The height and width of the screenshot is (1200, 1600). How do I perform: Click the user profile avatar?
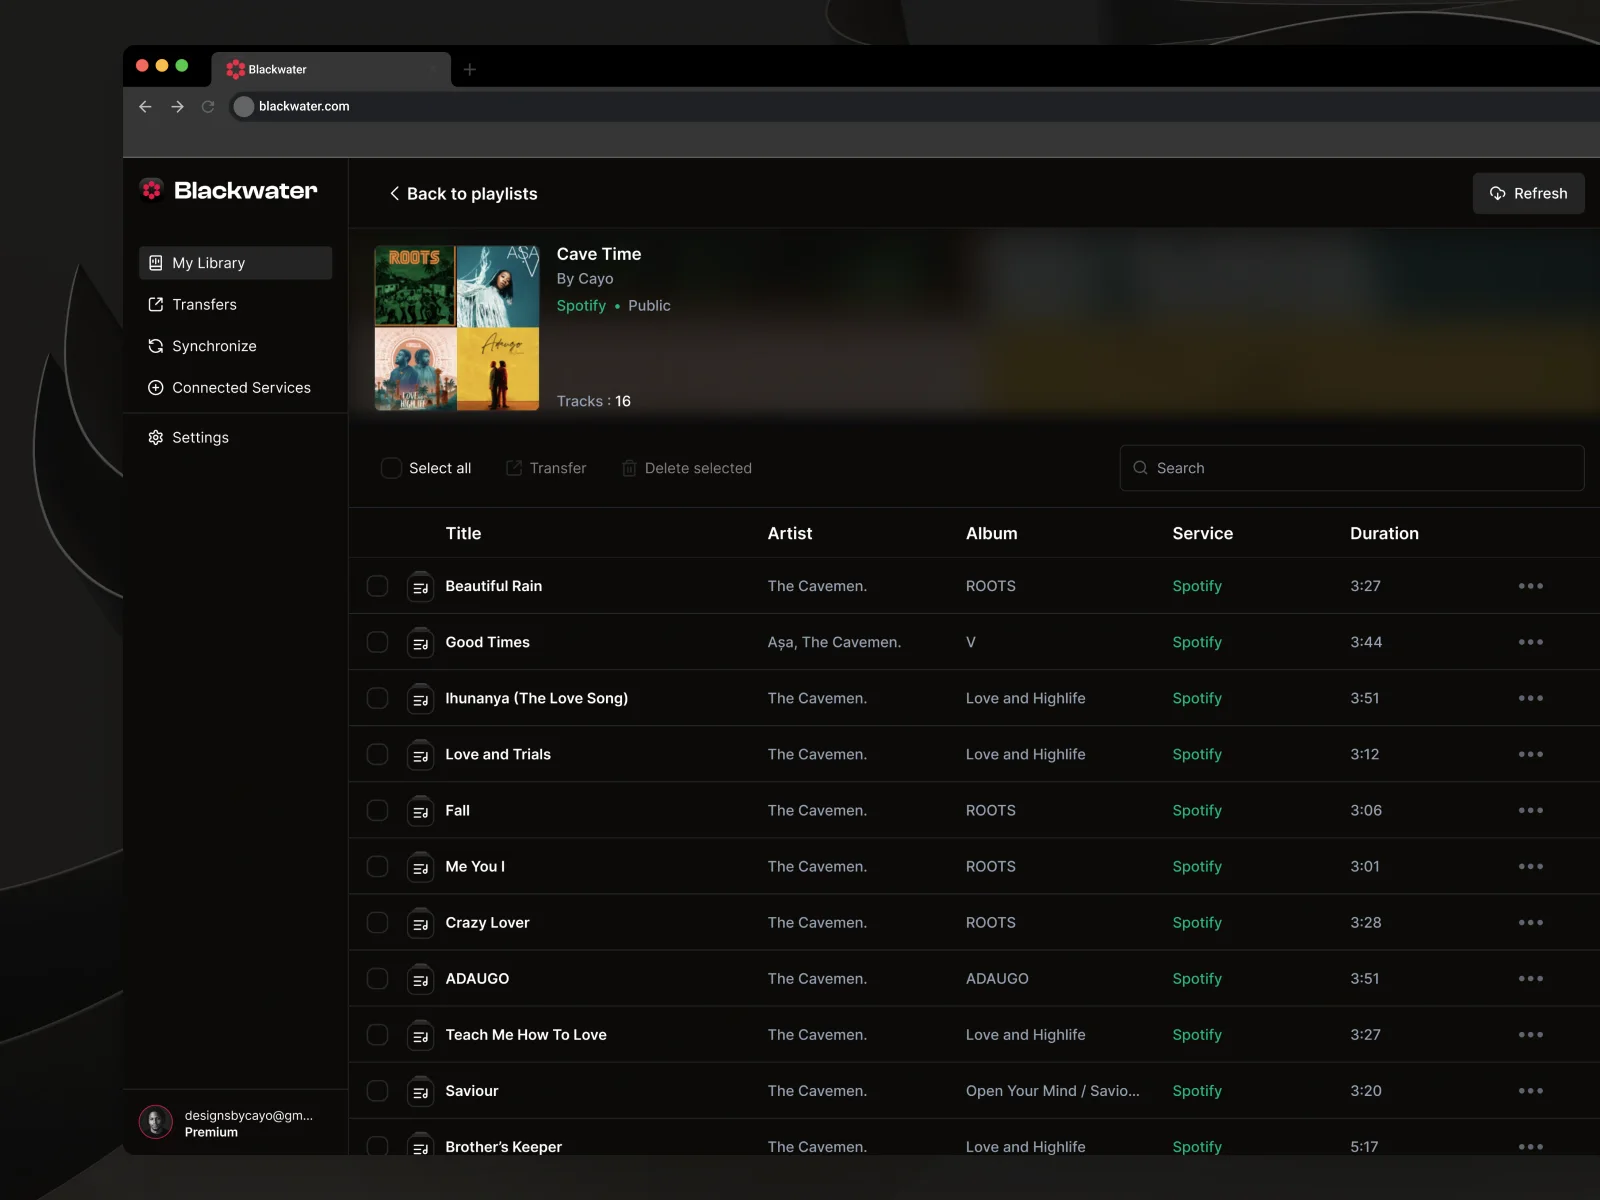coord(155,1123)
